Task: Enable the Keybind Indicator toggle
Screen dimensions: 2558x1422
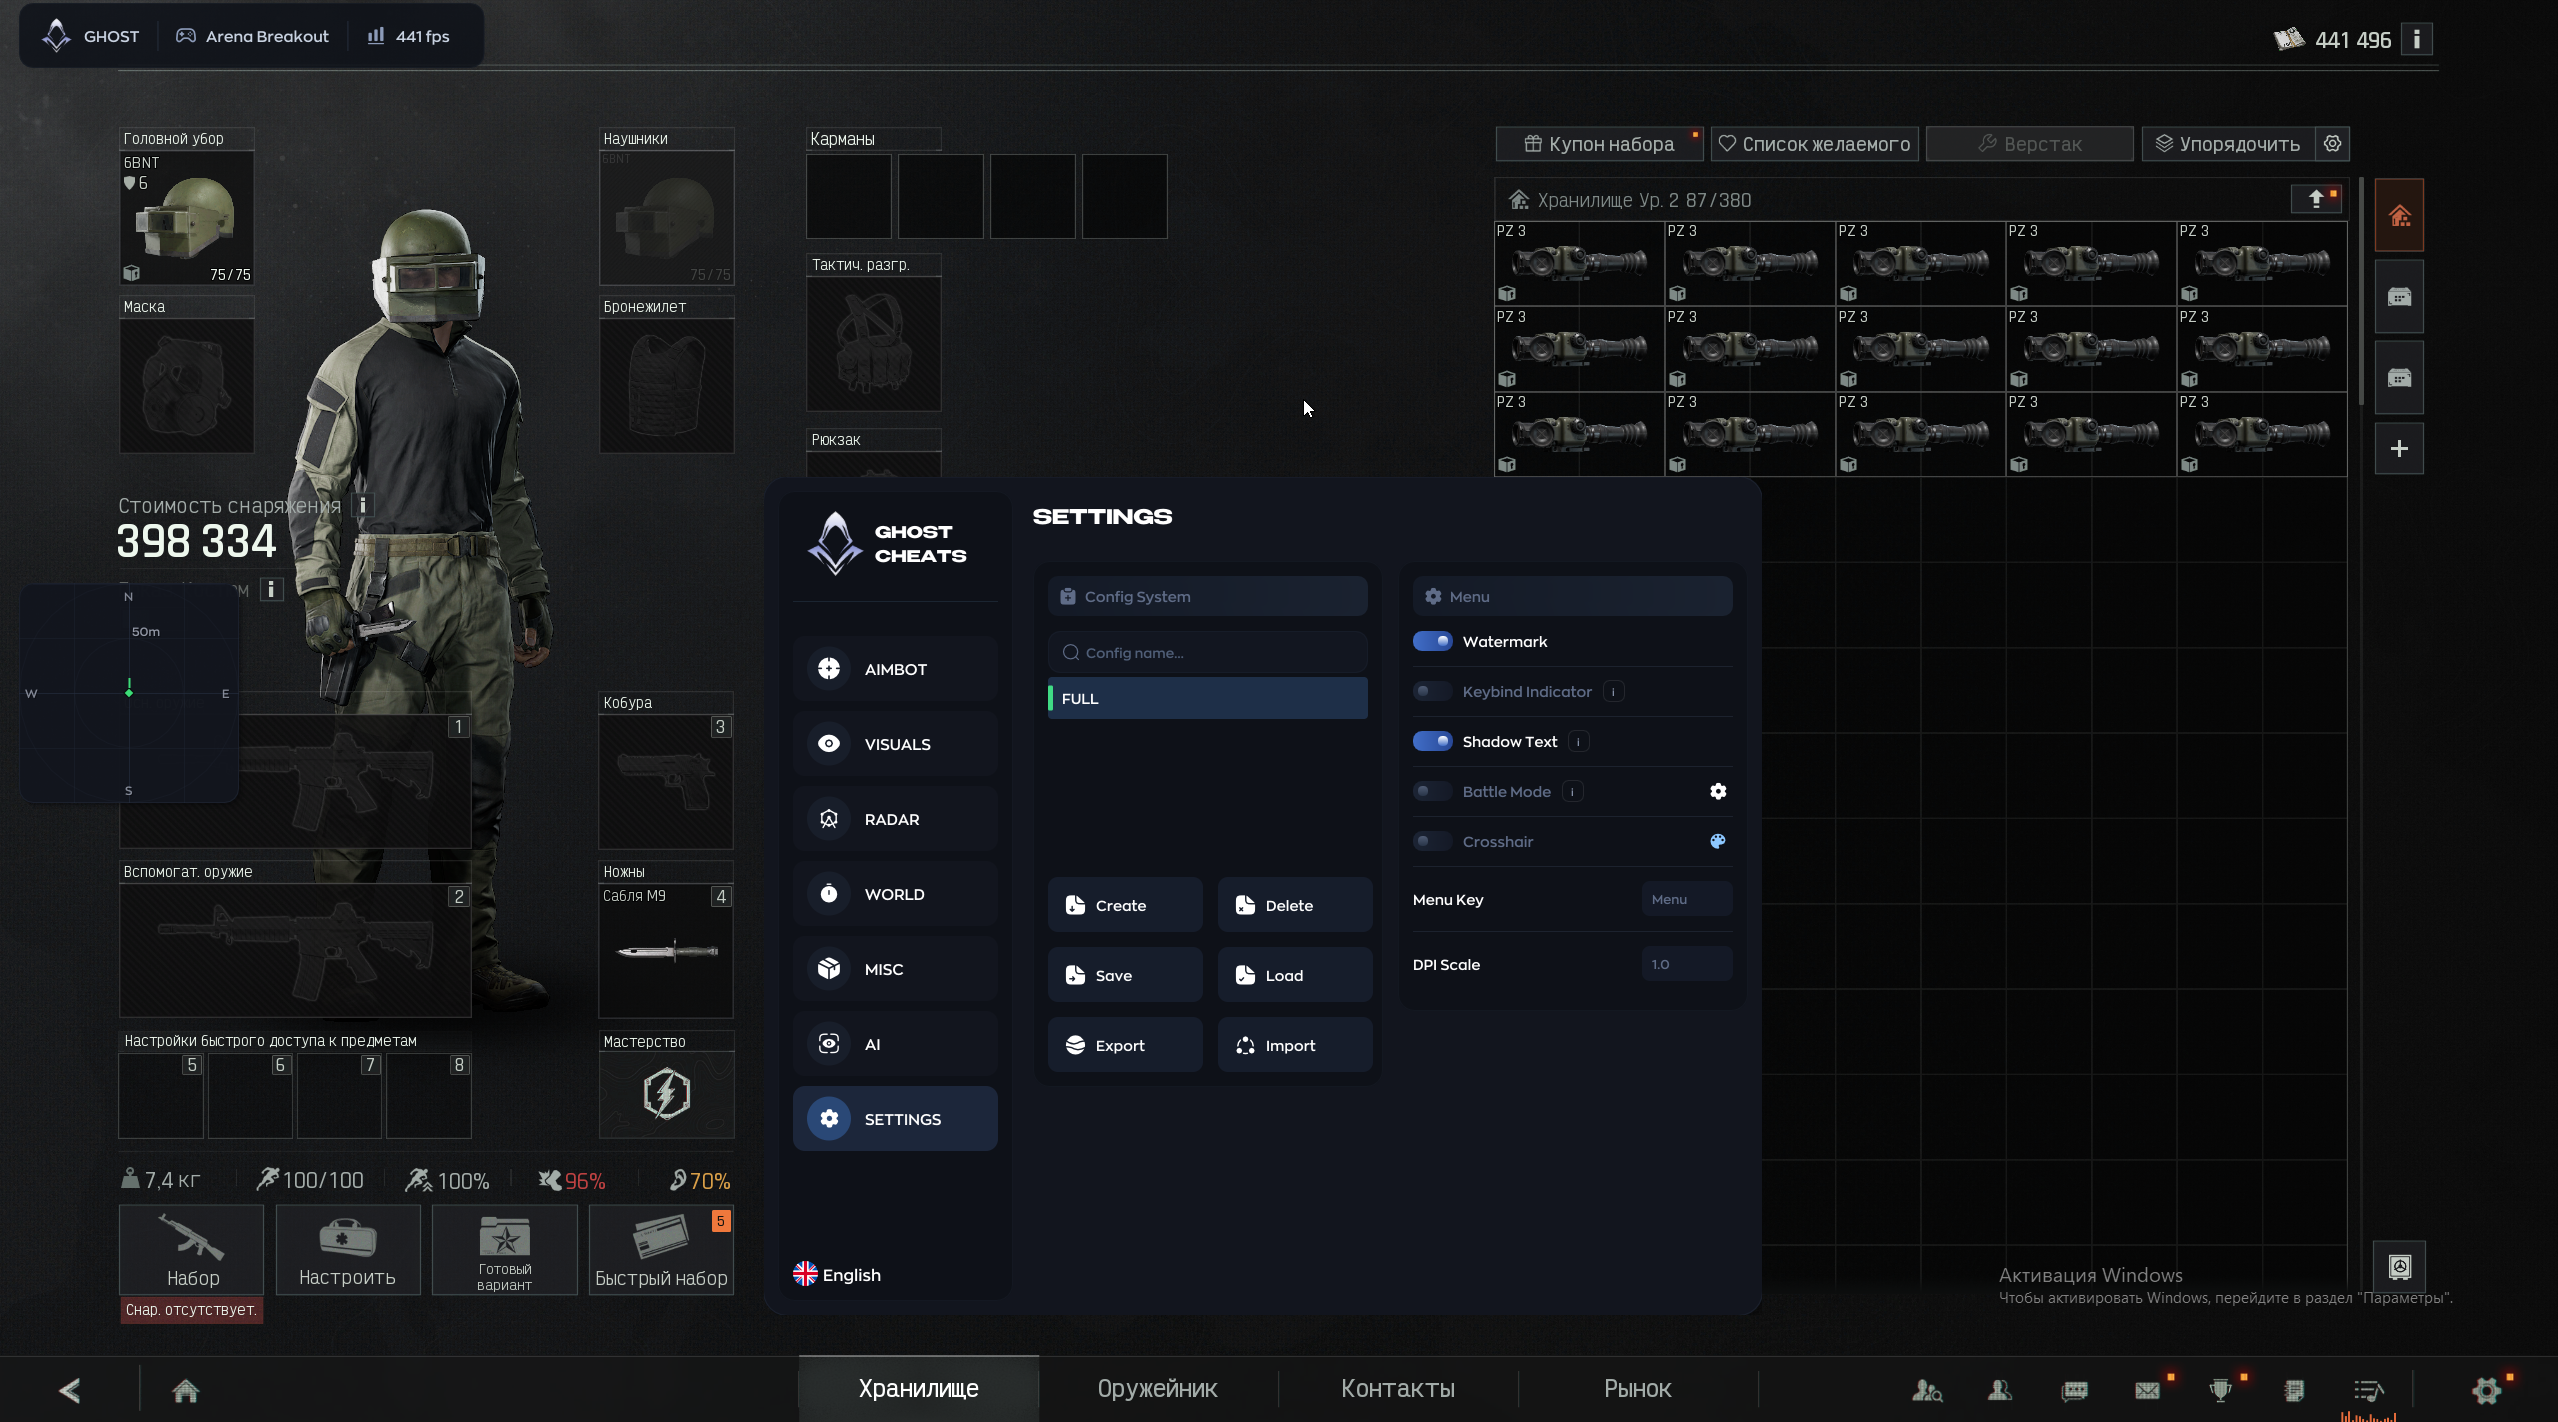Action: point(1432,691)
